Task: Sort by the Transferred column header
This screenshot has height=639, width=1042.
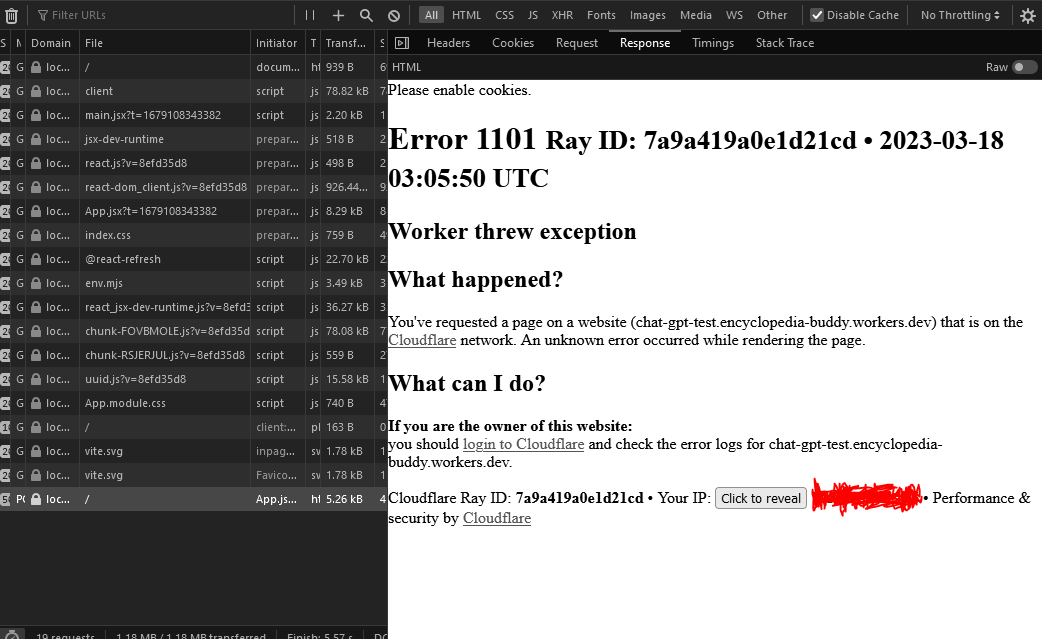Action: point(348,43)
